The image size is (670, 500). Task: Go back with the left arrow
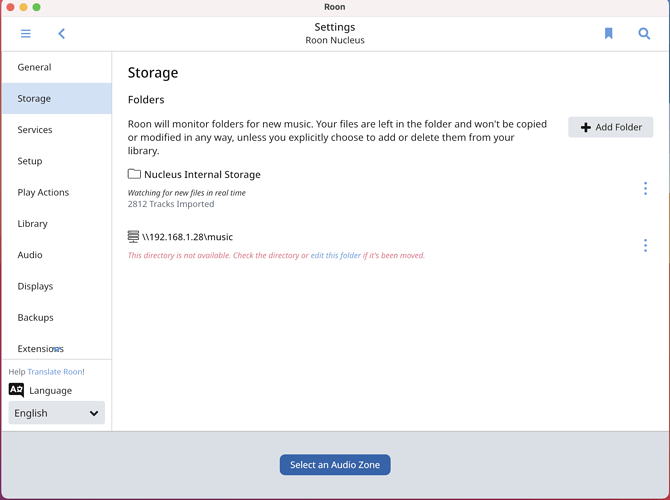coord(62,34)
